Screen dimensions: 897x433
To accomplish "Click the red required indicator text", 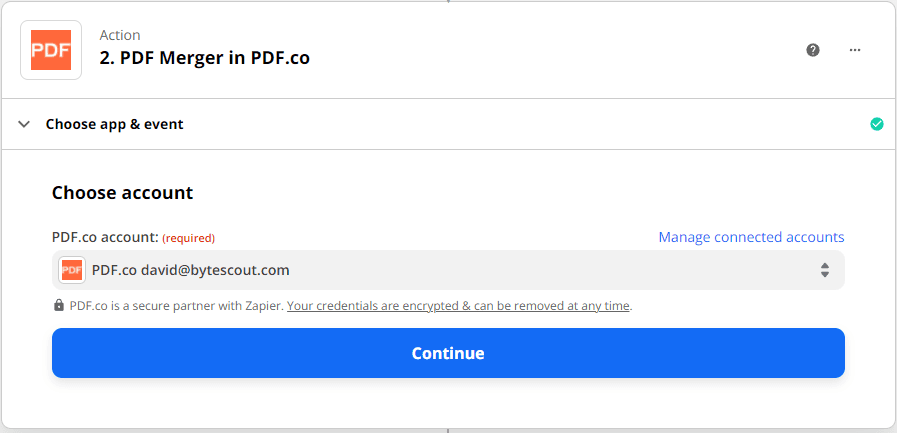I will point(189,238).
